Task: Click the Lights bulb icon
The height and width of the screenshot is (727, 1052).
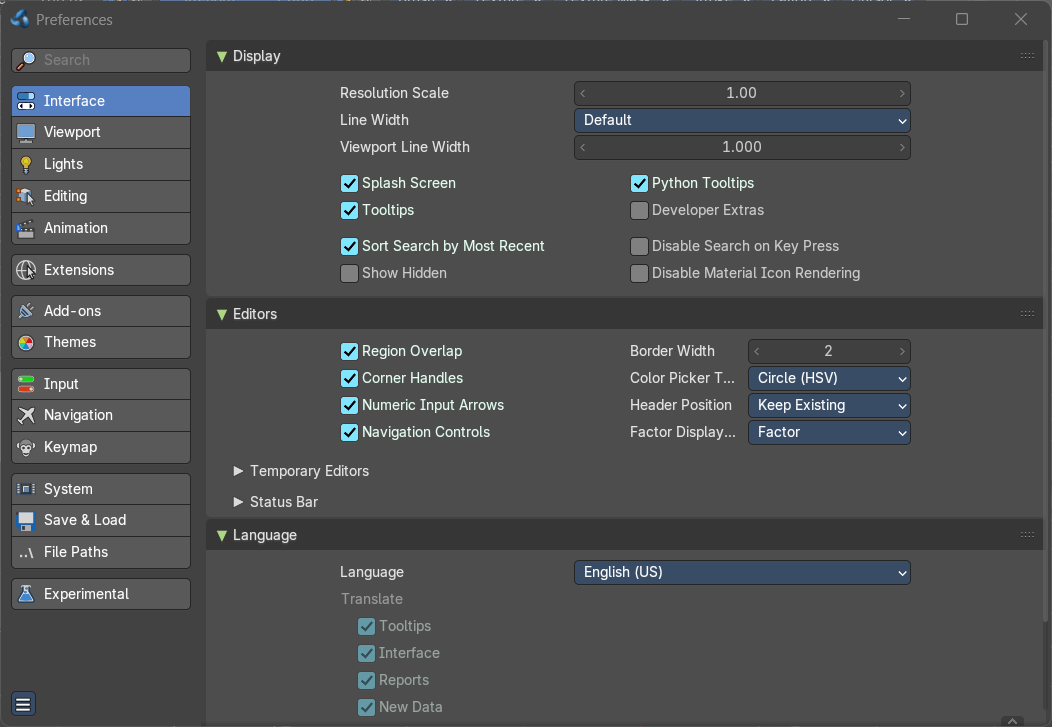Action: [26, 164]
